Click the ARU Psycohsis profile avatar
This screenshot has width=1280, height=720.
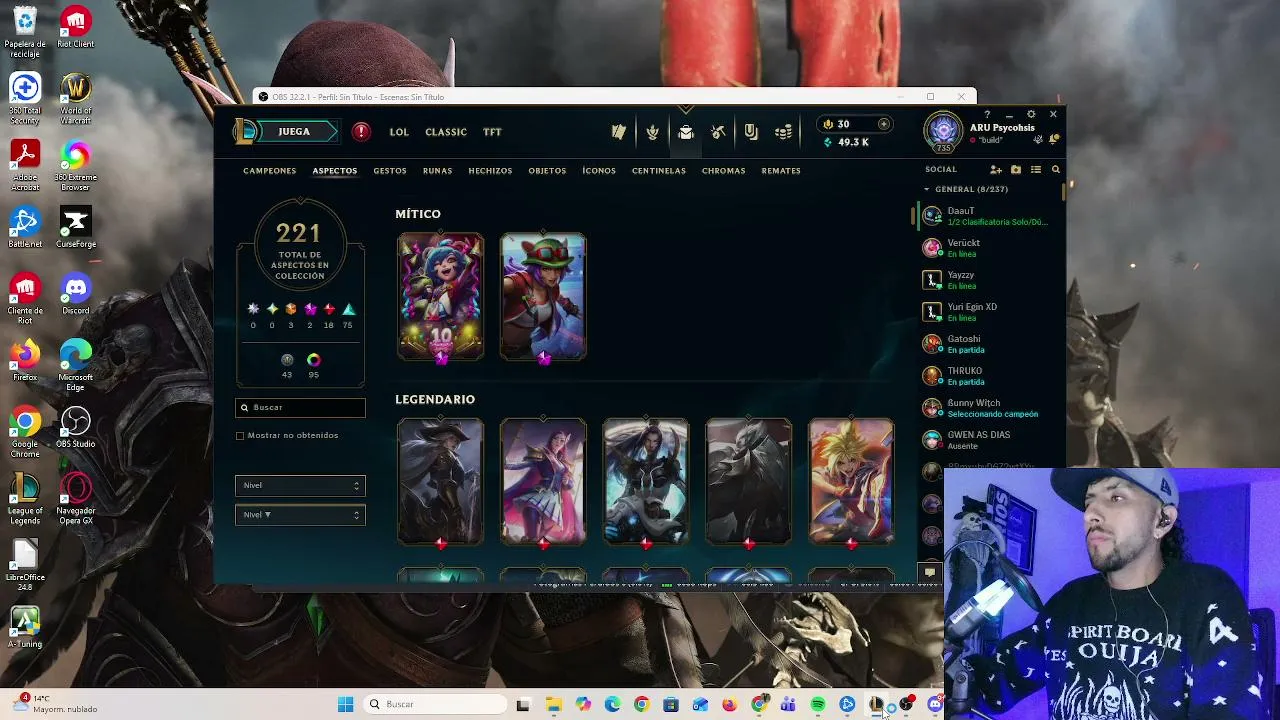[x=943, y=131]
